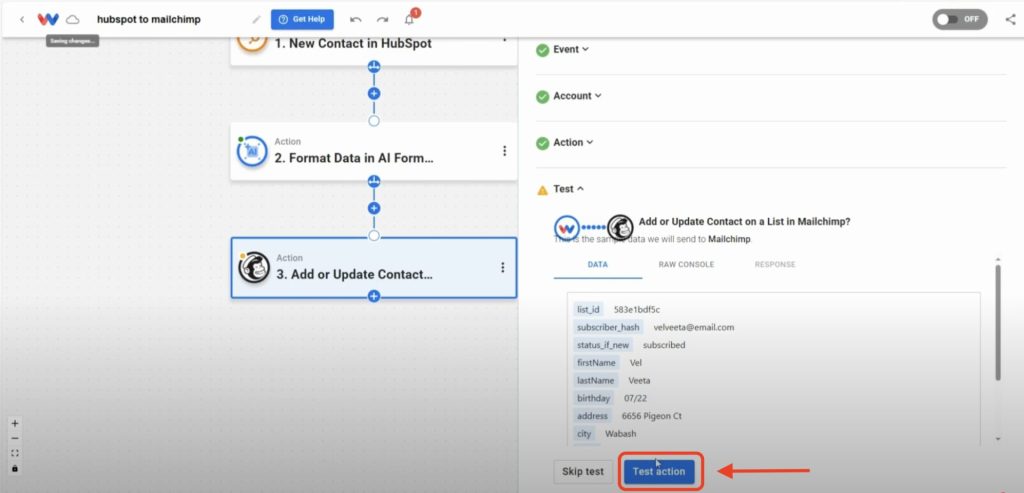Open the Get Help button
The height and width of the screenshot is (493, 1024).
point(302,20)
